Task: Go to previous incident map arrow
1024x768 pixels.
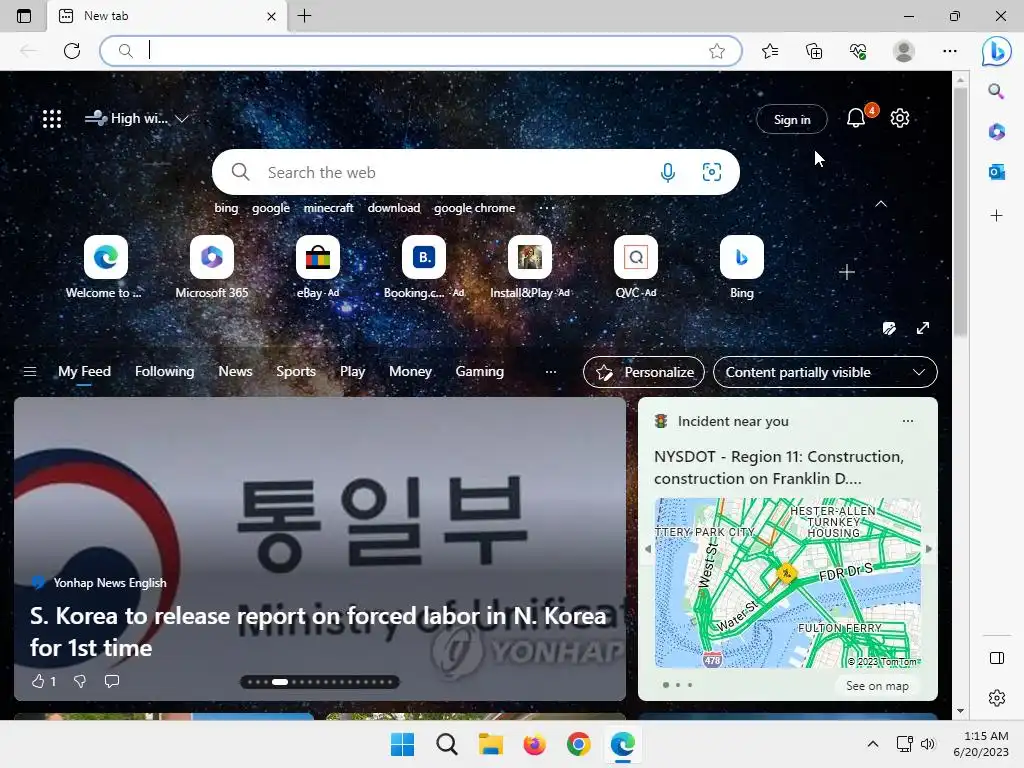Action: (x=648, y=549)
